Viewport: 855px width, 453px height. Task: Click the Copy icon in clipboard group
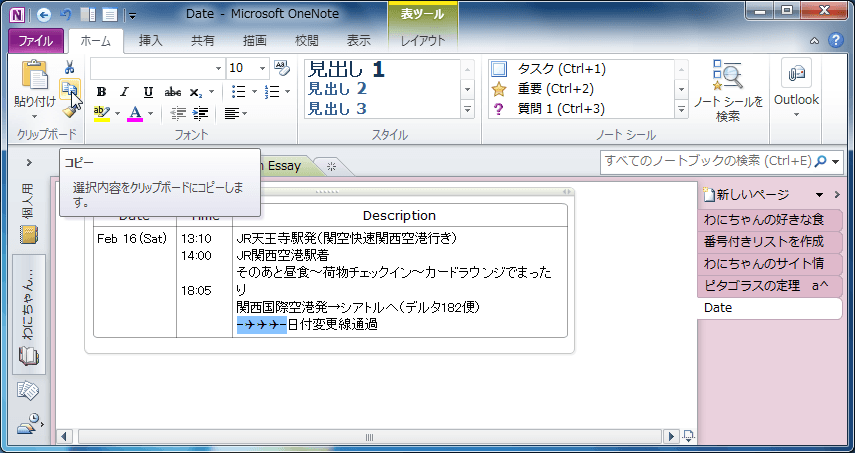tap(69, 90)
